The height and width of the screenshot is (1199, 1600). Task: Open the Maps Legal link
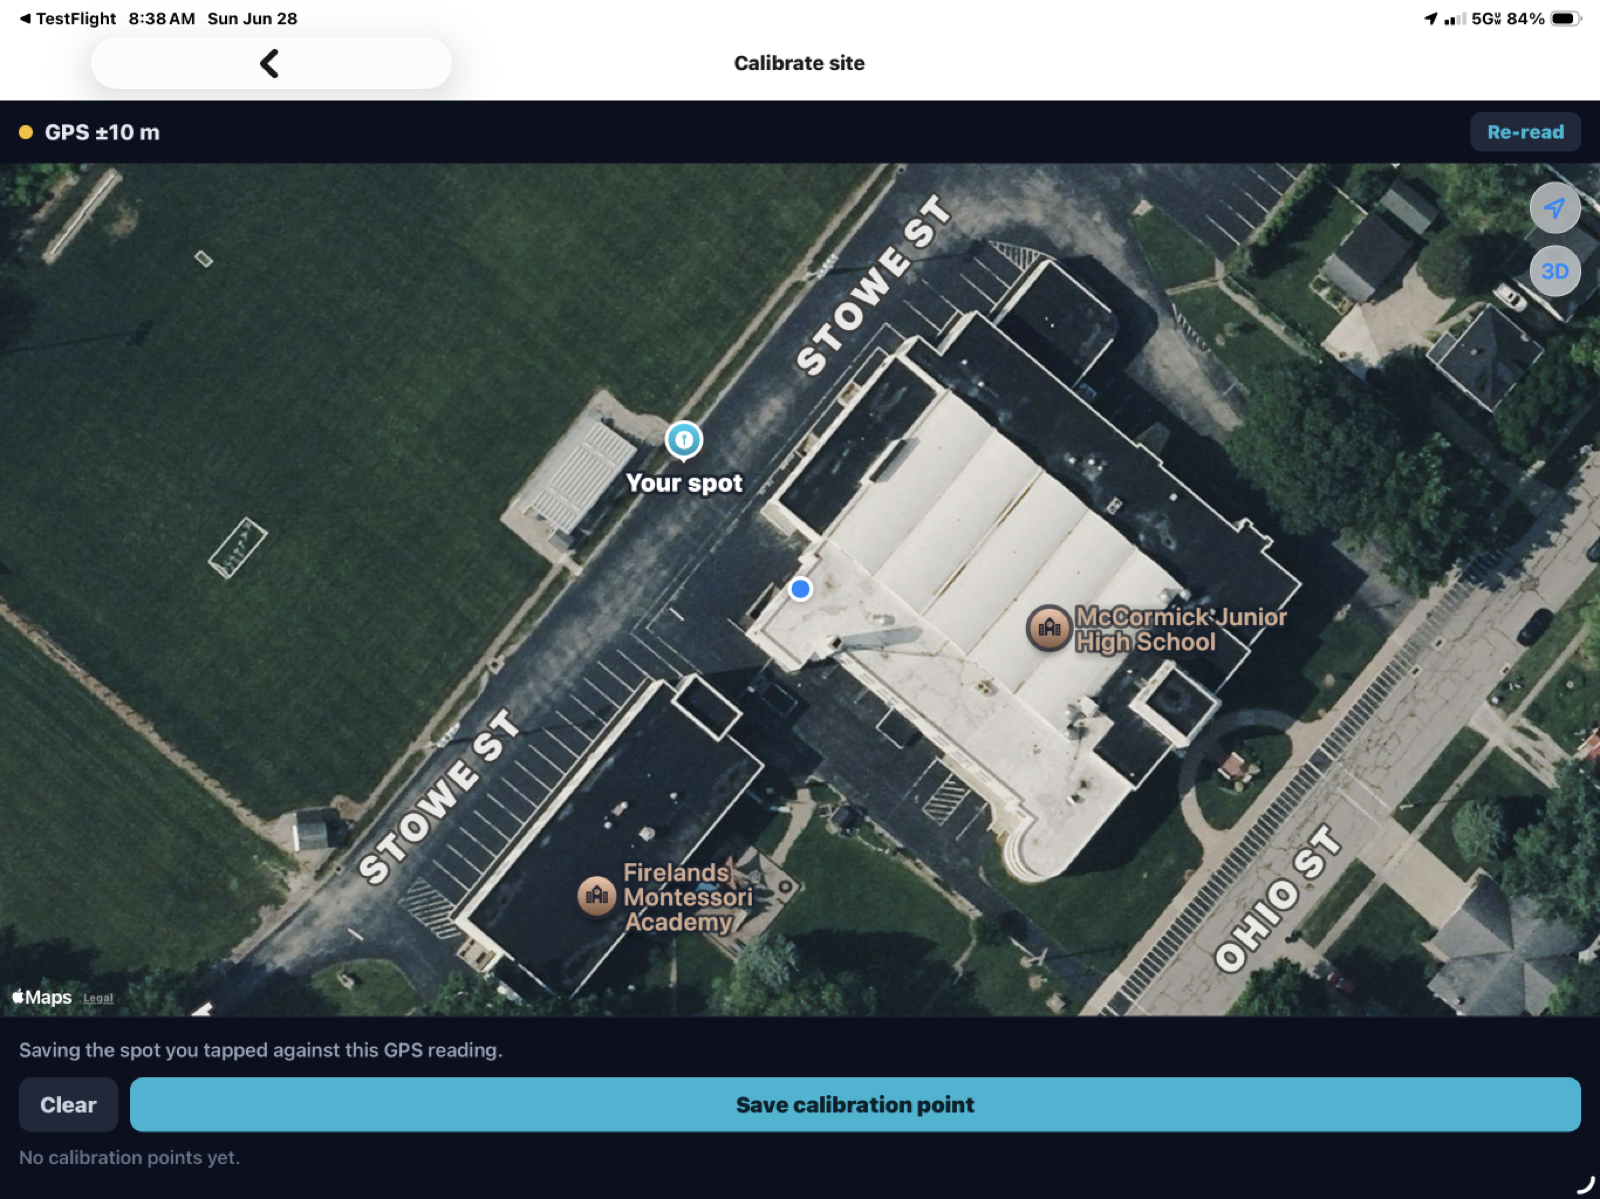click(98, 998)
